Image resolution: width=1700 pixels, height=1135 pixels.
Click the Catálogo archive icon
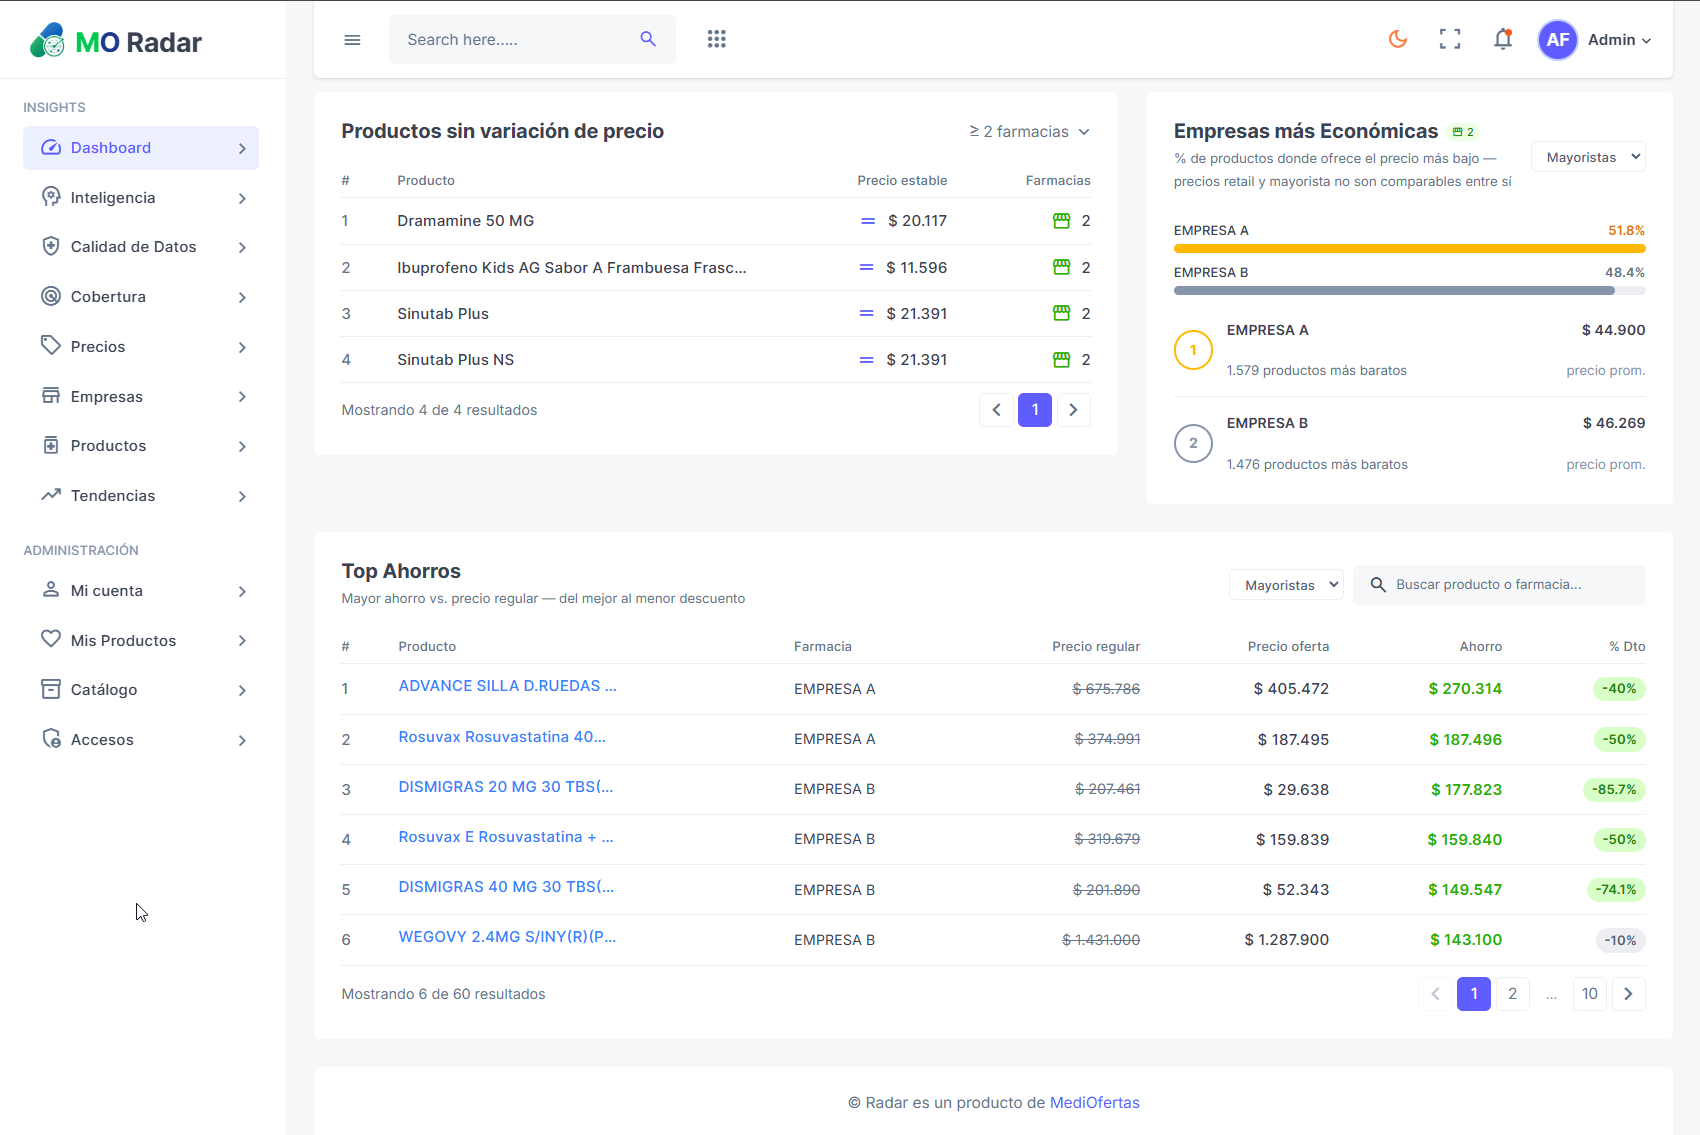(x=51, y=689)
